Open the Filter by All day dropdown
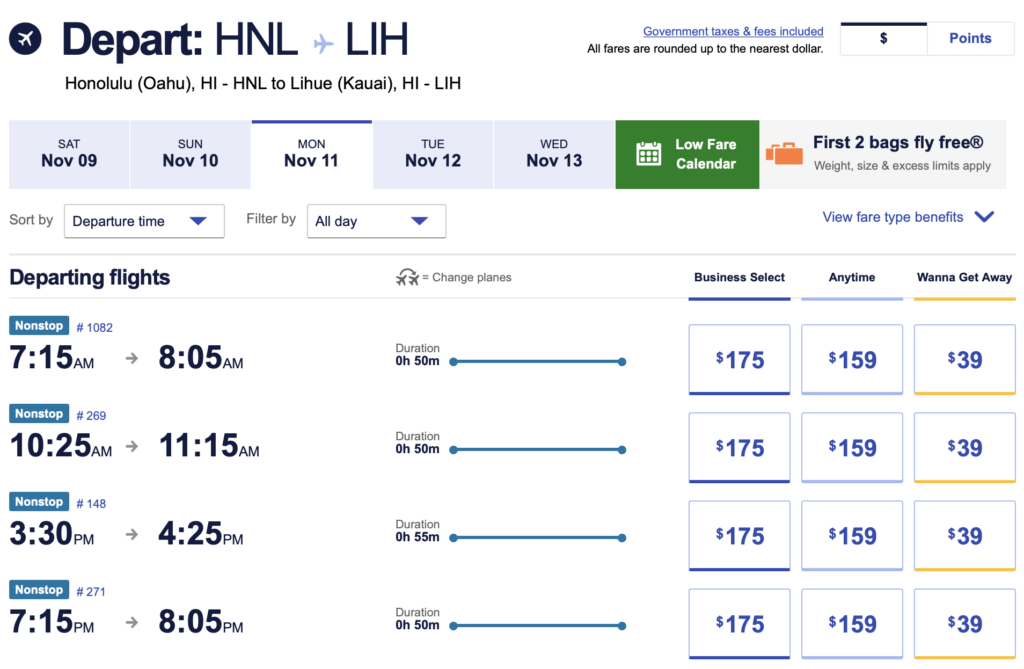Image resolution: width=1024 pixels, height=669 pixels. coord(376,221)
